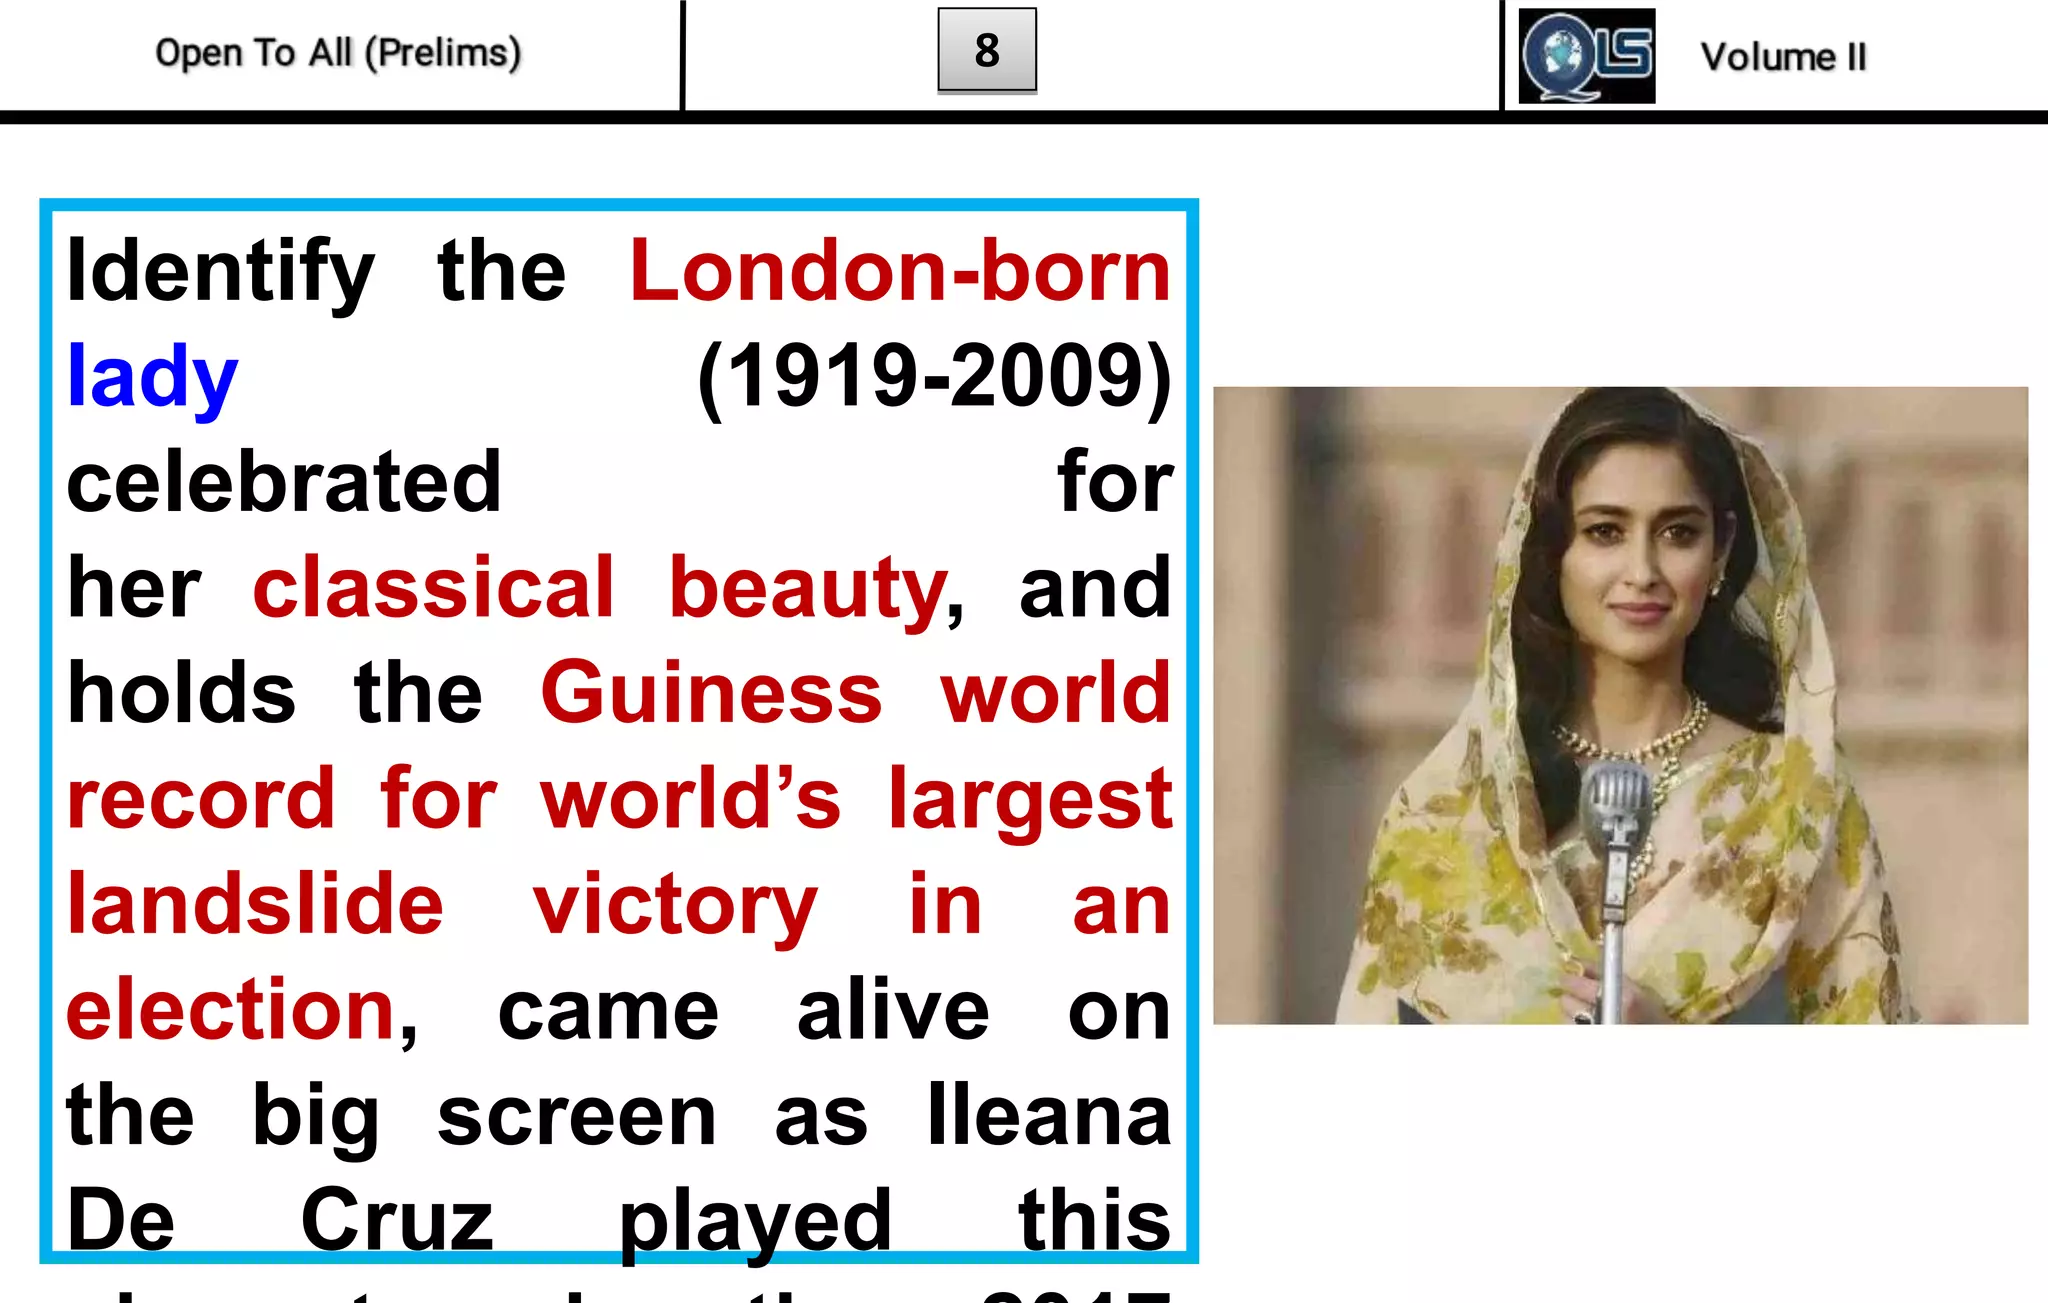Click the red 'Guiness world' text
Viewport: 2048px width, 1303px height.
856,693
